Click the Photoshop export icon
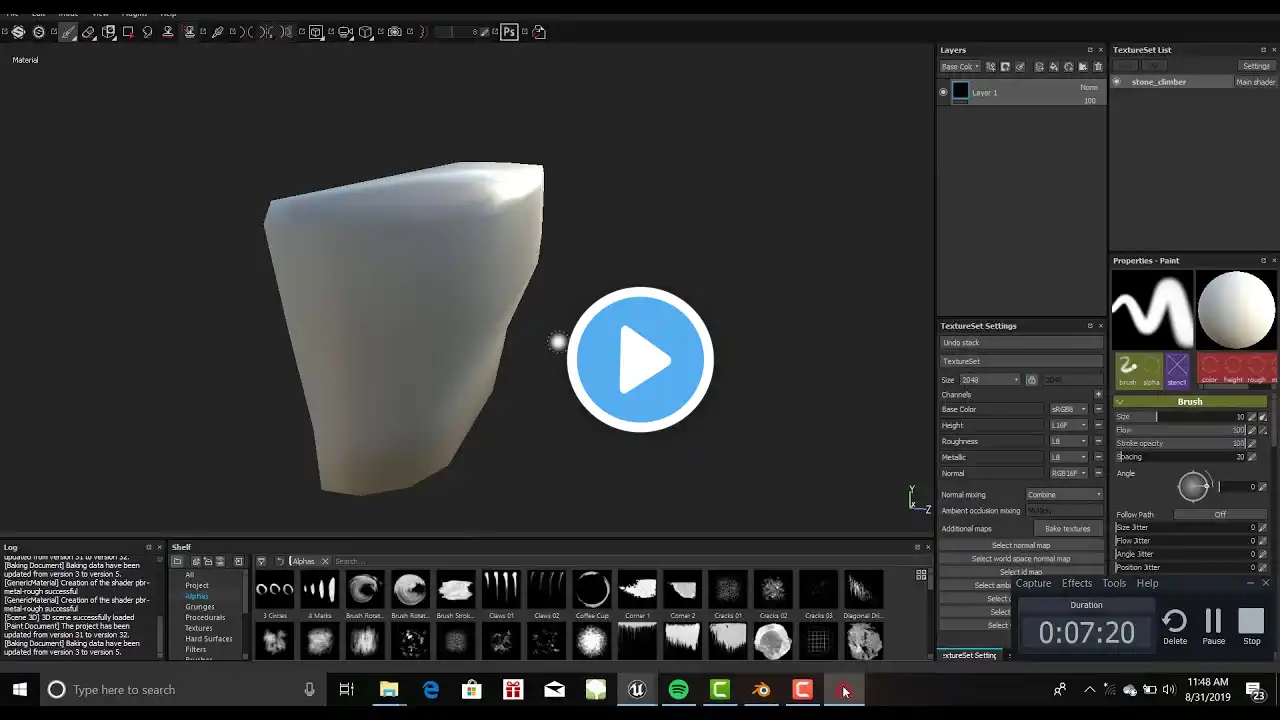 coord(509,32)
